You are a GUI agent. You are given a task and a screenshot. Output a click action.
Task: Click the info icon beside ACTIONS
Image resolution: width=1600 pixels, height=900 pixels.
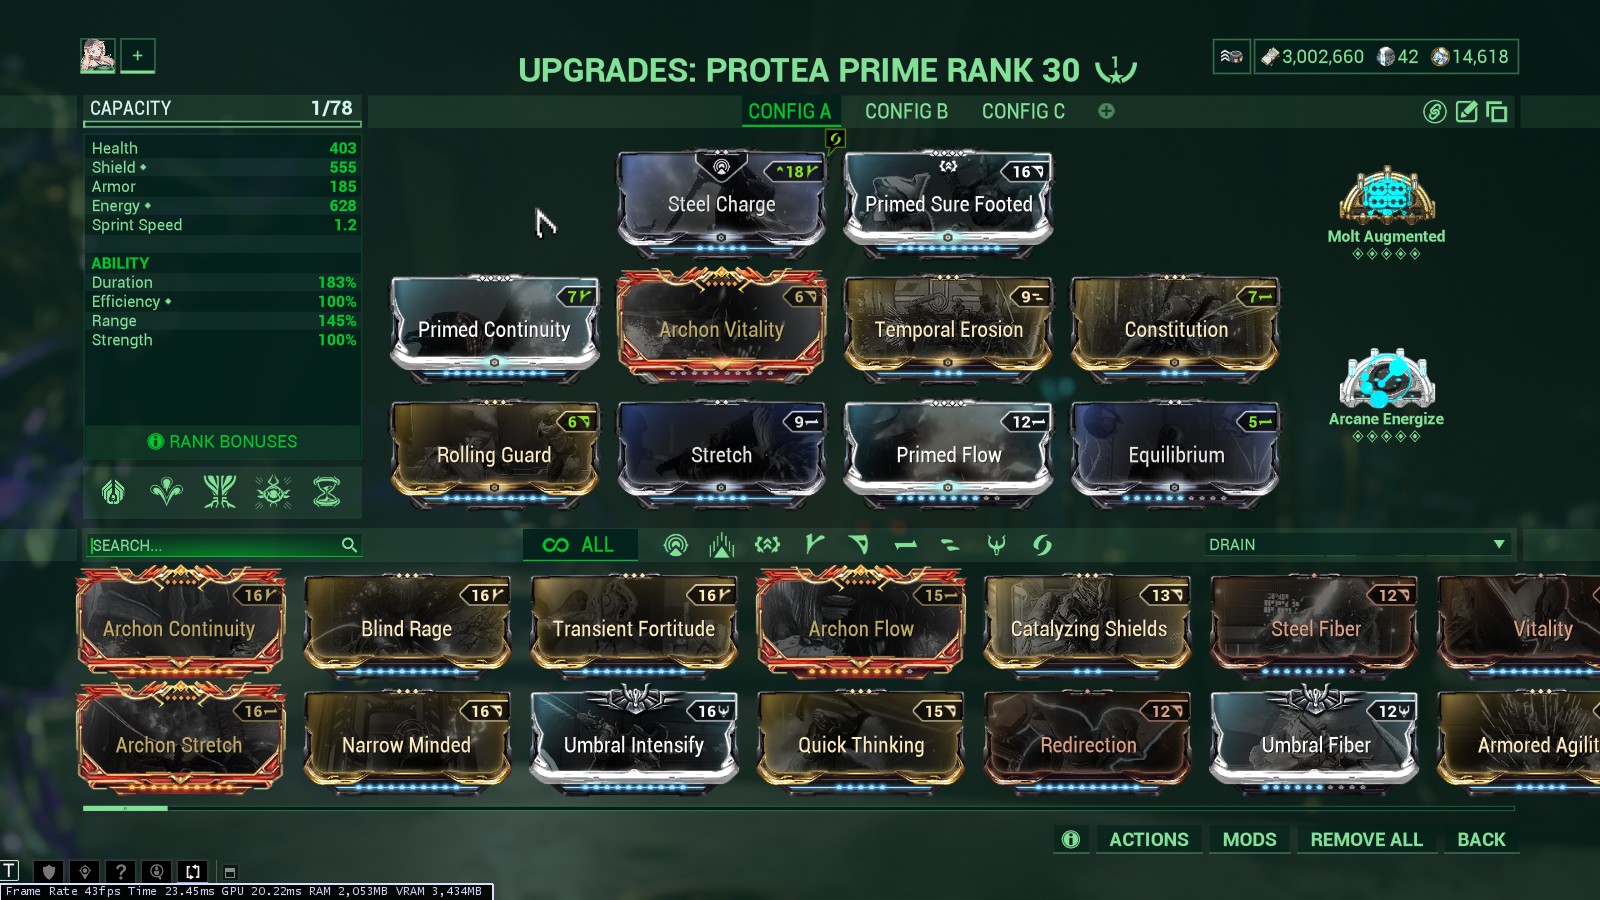tap(1071, 840)
